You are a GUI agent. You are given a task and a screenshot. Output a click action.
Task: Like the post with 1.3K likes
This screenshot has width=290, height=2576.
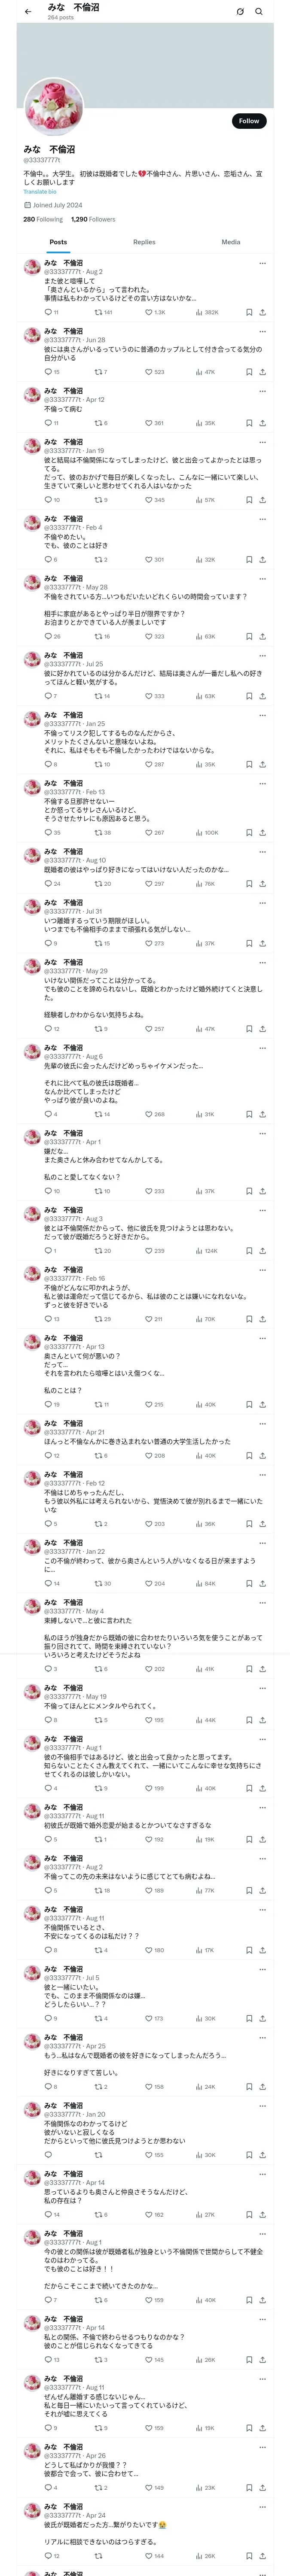(x=150, y=312)
